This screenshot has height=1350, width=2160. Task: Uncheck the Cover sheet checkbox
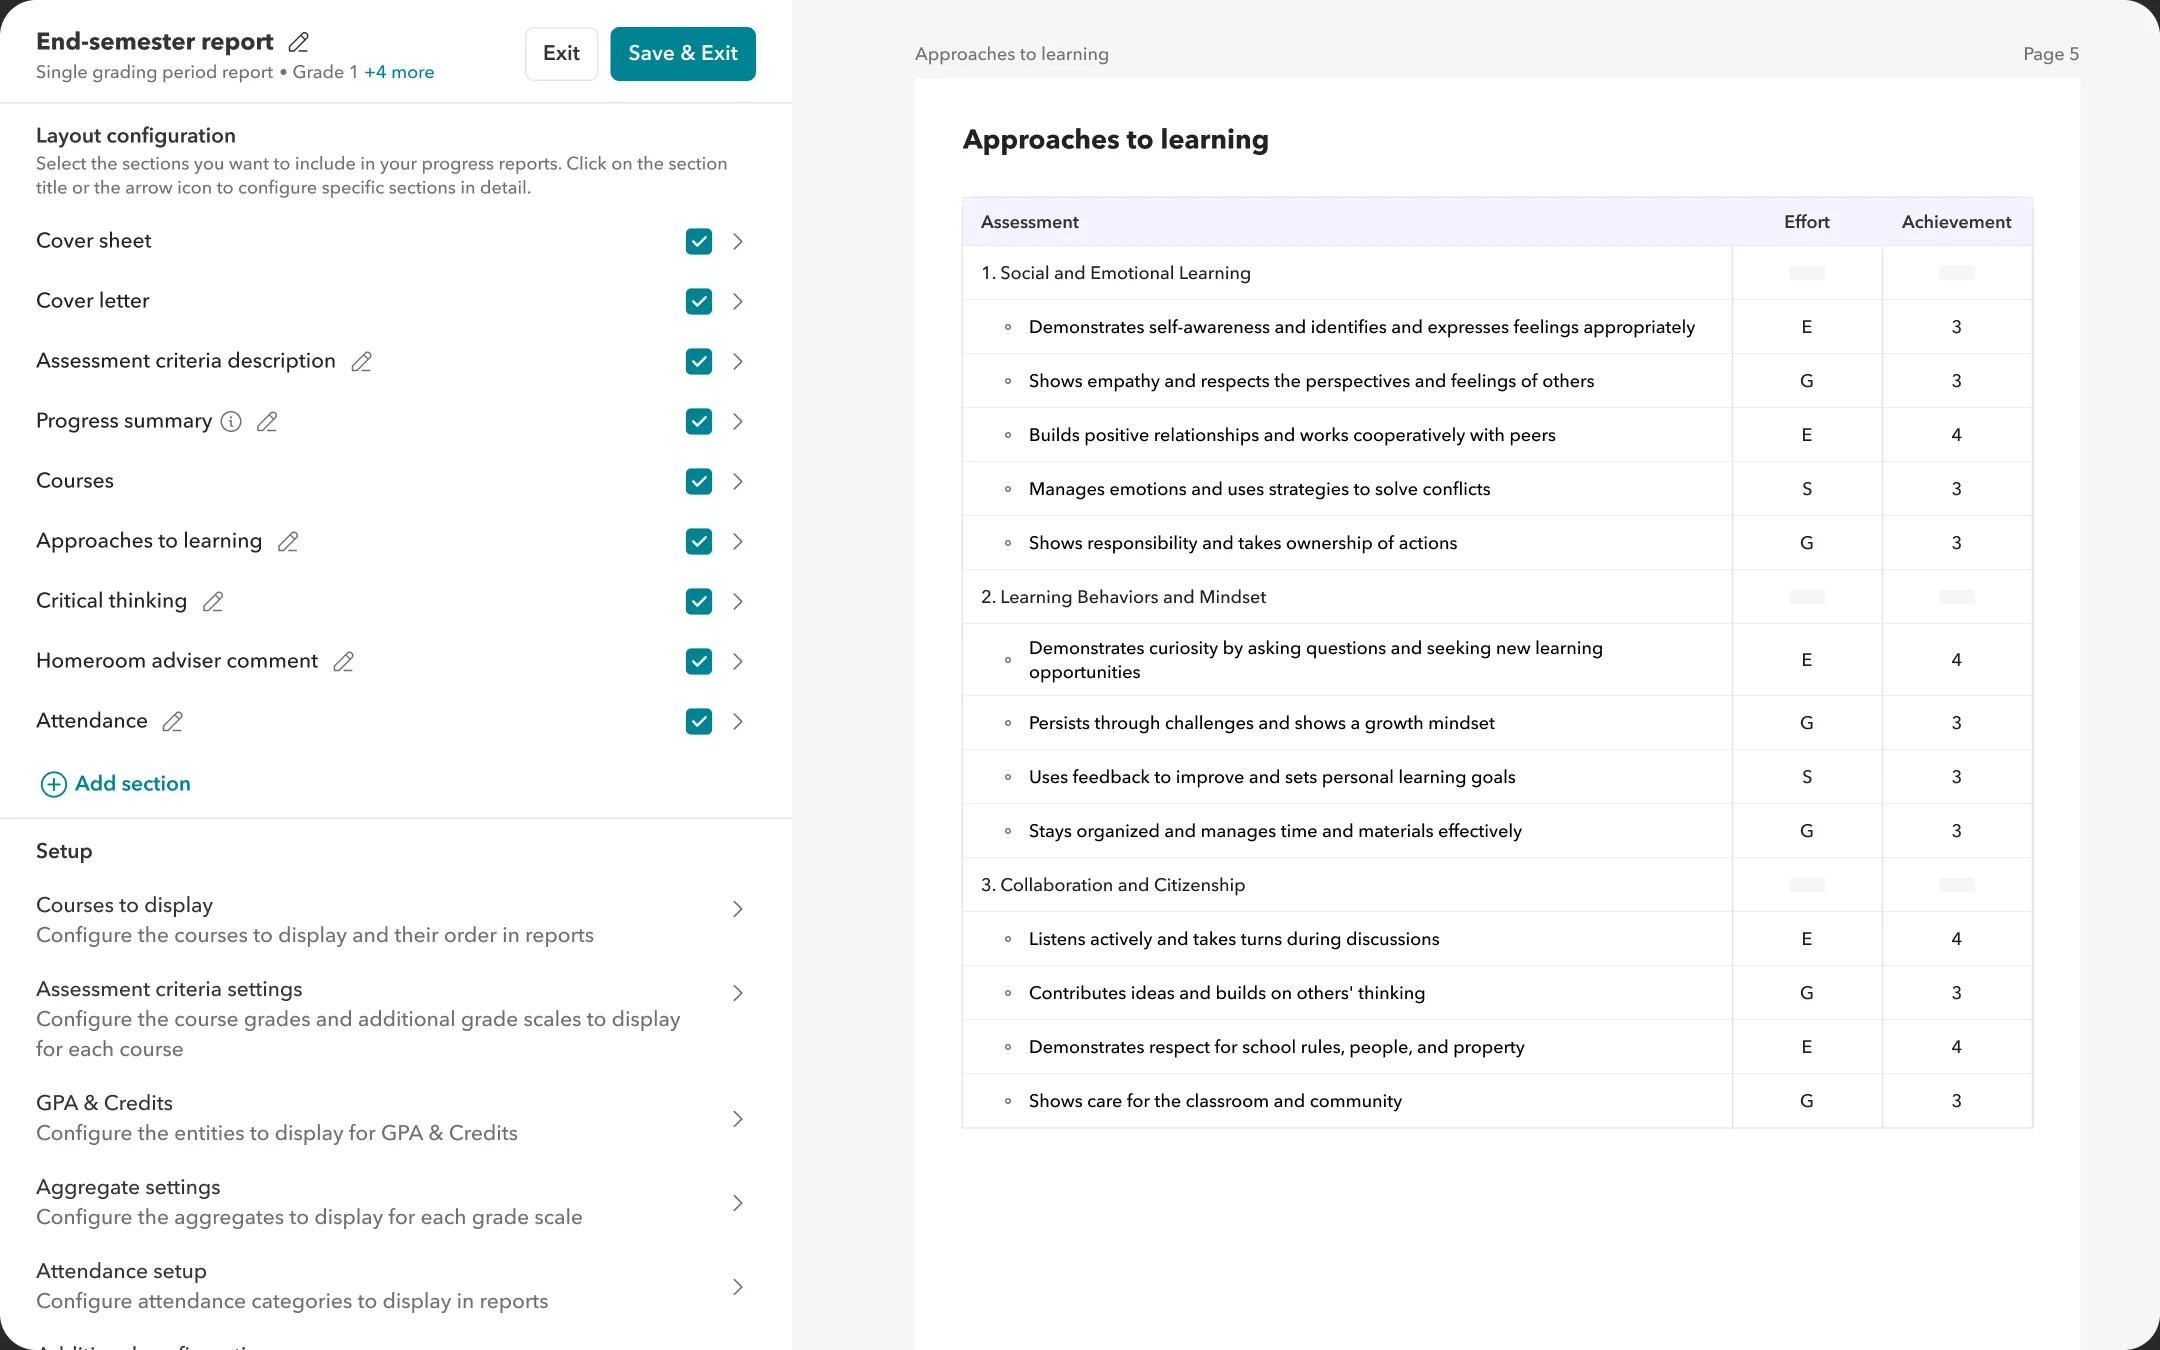pos(699,241)
